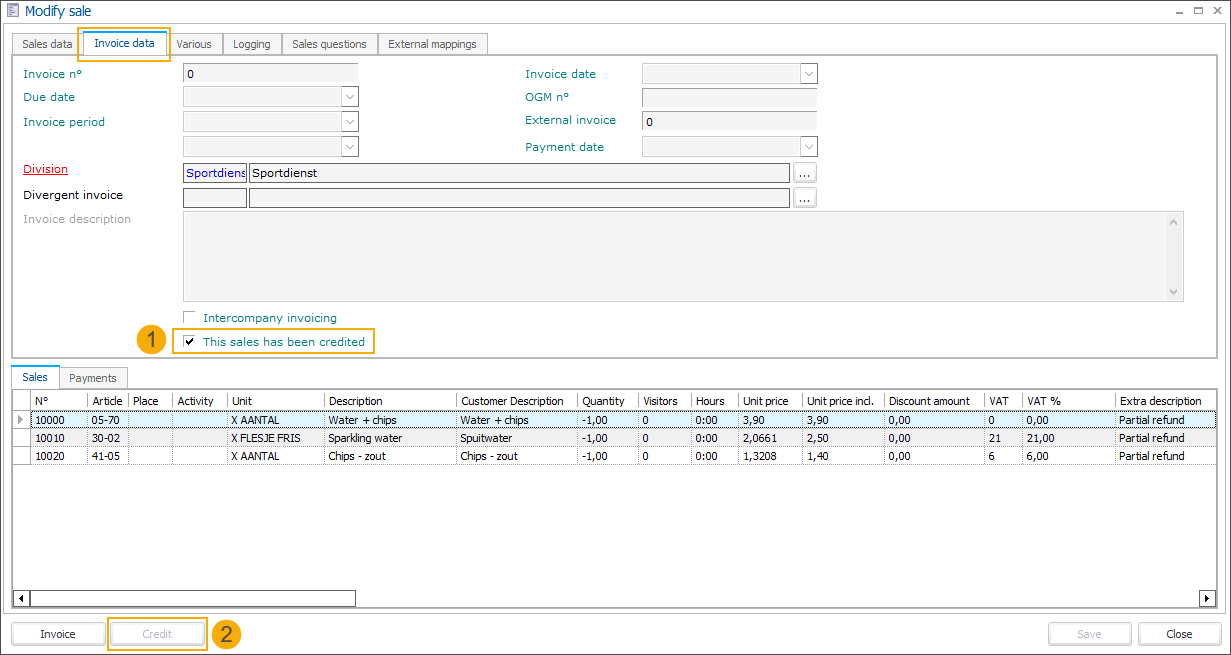Click the description box scroll down arrow
This screenshot has width=1231, height=655.
(1175, 292)
